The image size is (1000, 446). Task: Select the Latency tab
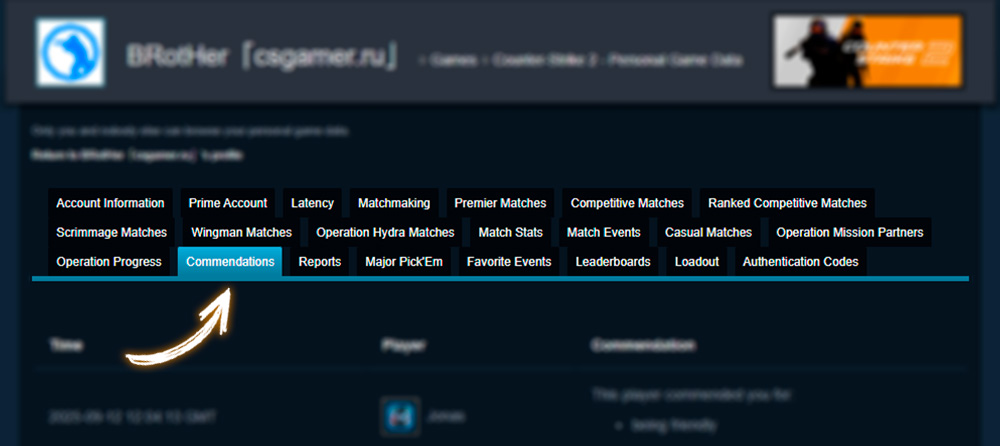click(x=312, y=203)
